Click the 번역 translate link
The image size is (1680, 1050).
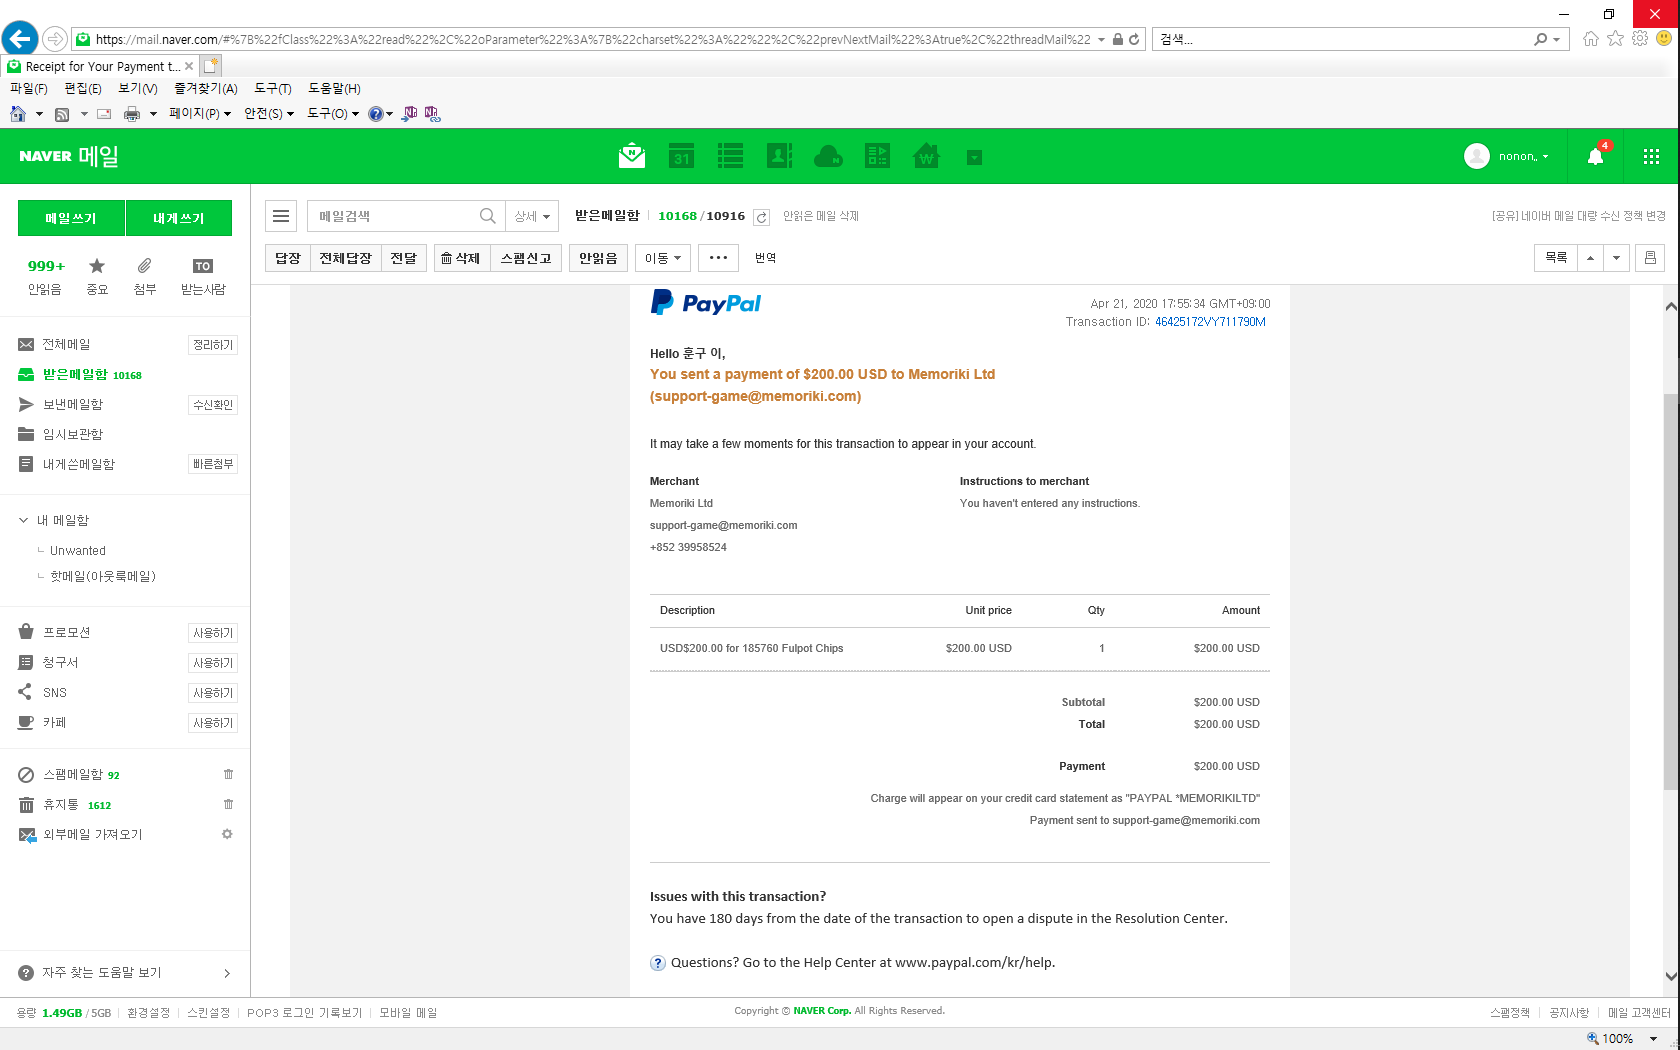[765, 258]
